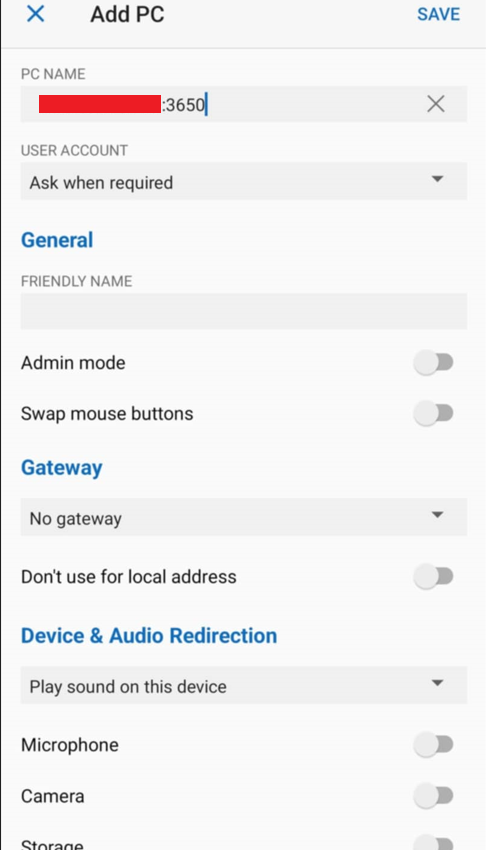Tap the audio playback dropdown arrow
Viewport: 486px width, 850px height.
(437, 683)
